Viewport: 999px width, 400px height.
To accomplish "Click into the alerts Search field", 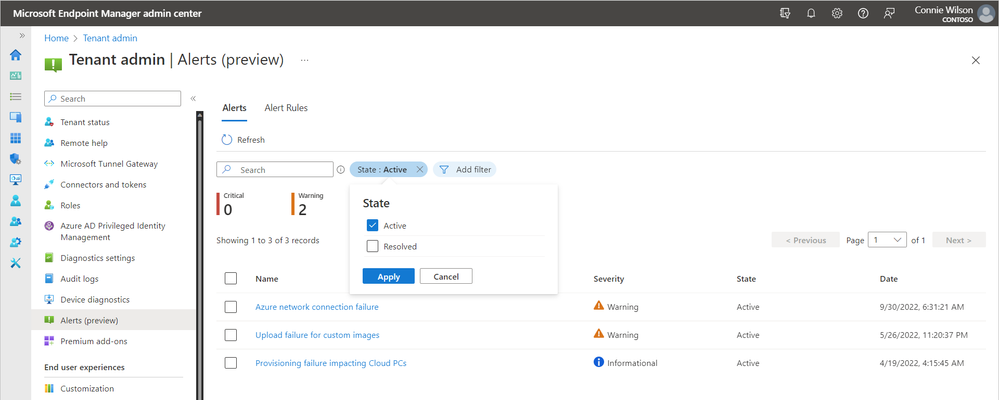I will [275, 170].
